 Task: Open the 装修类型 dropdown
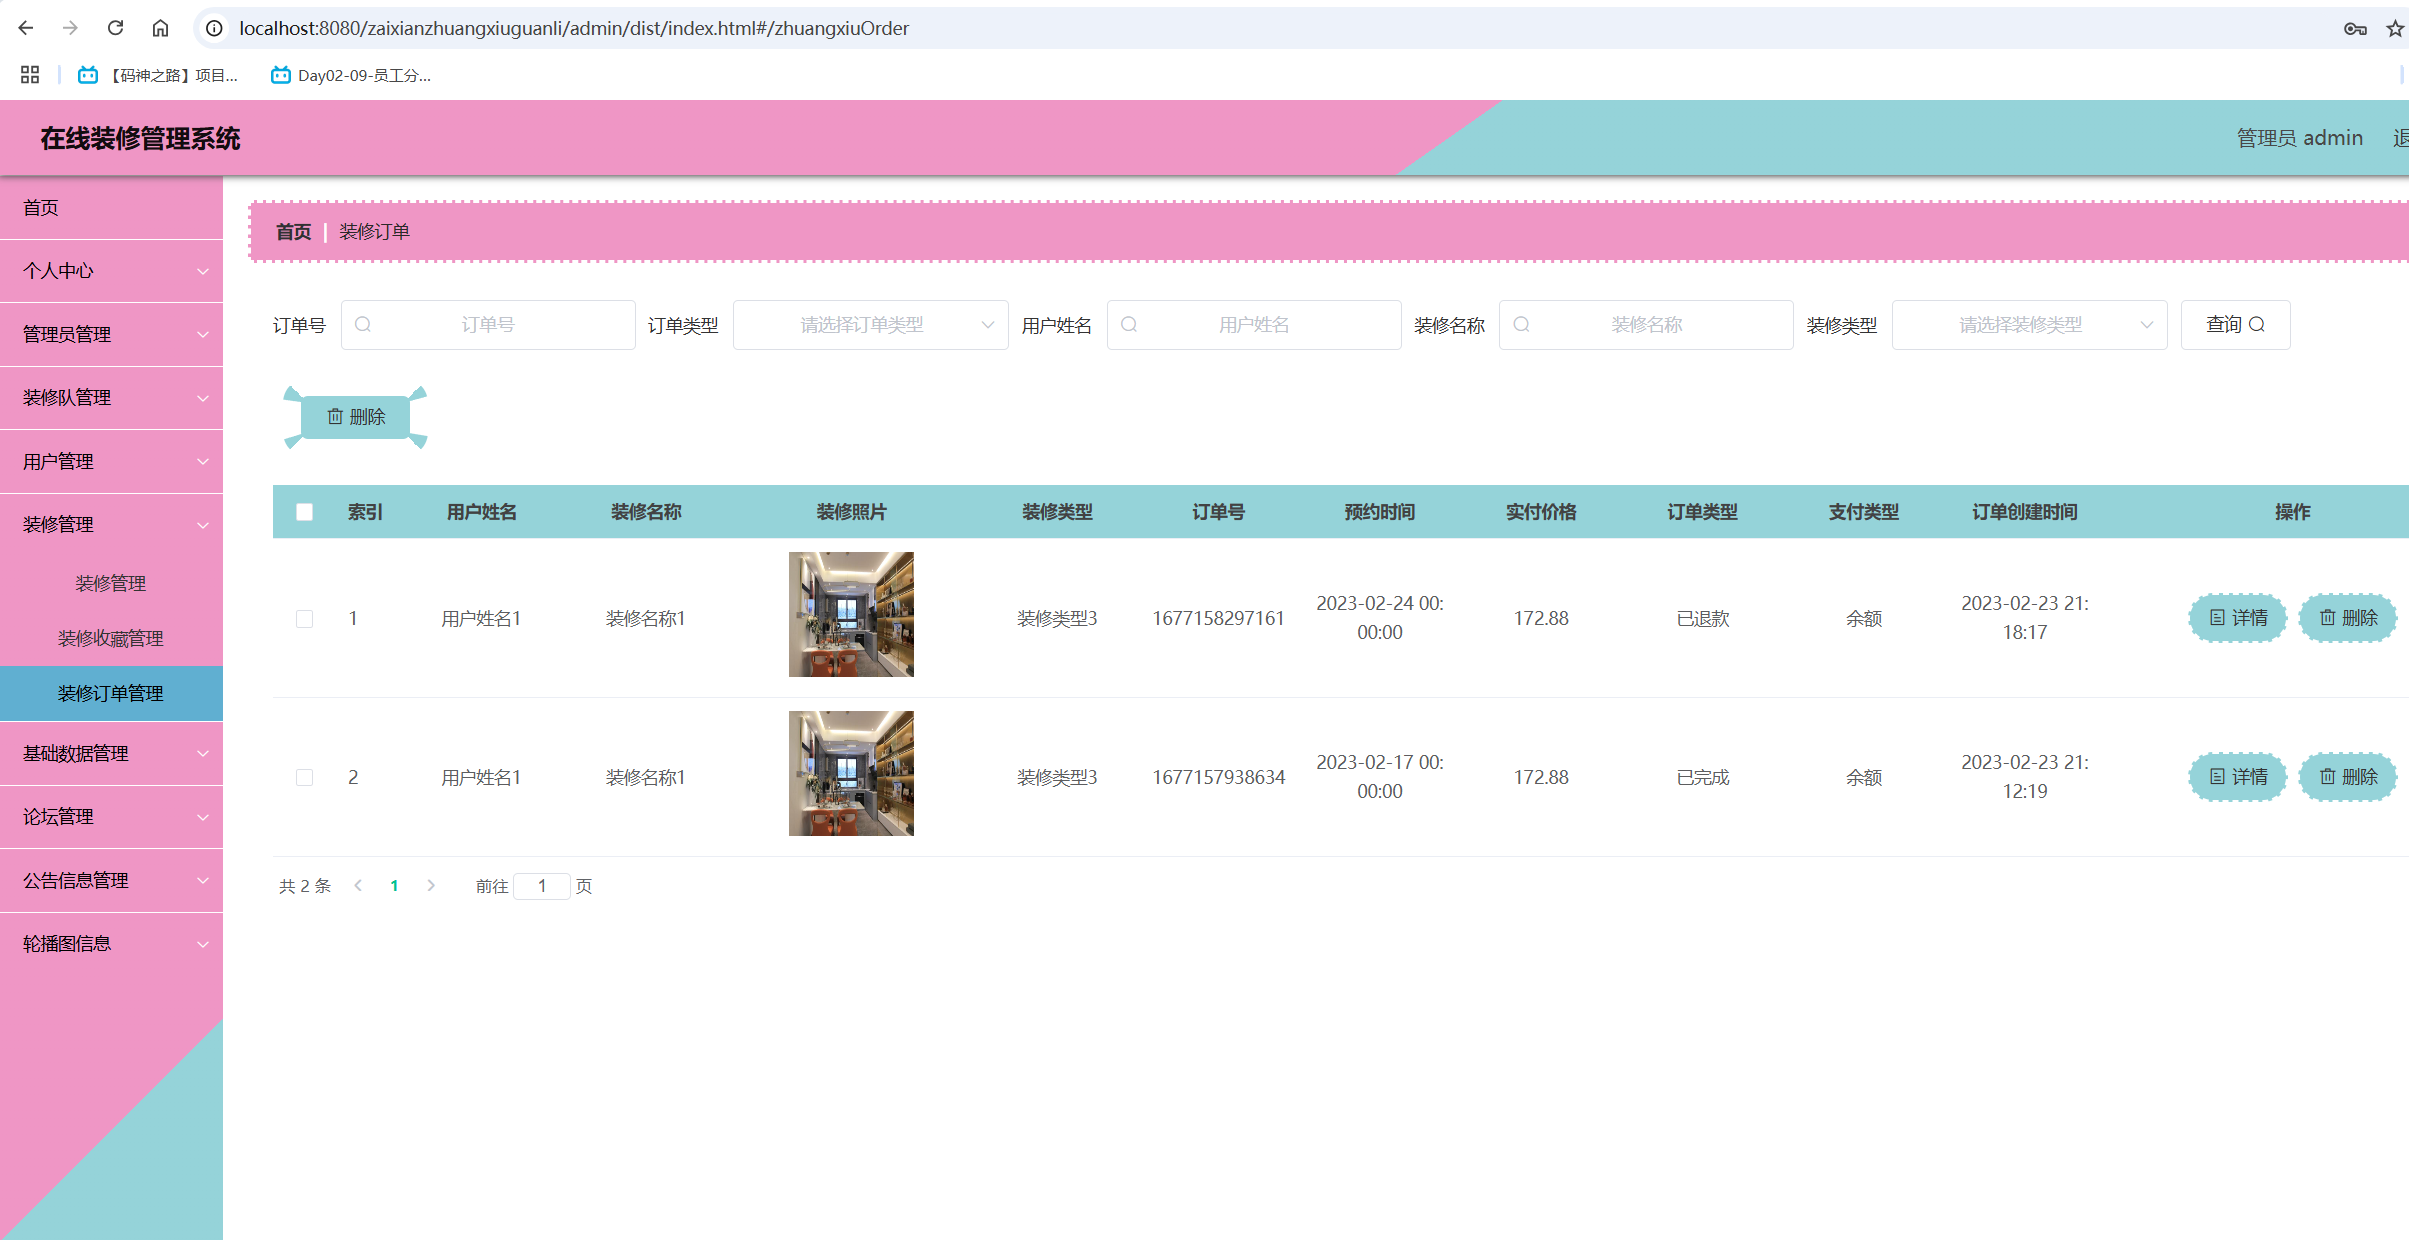tap(2028, 325)
